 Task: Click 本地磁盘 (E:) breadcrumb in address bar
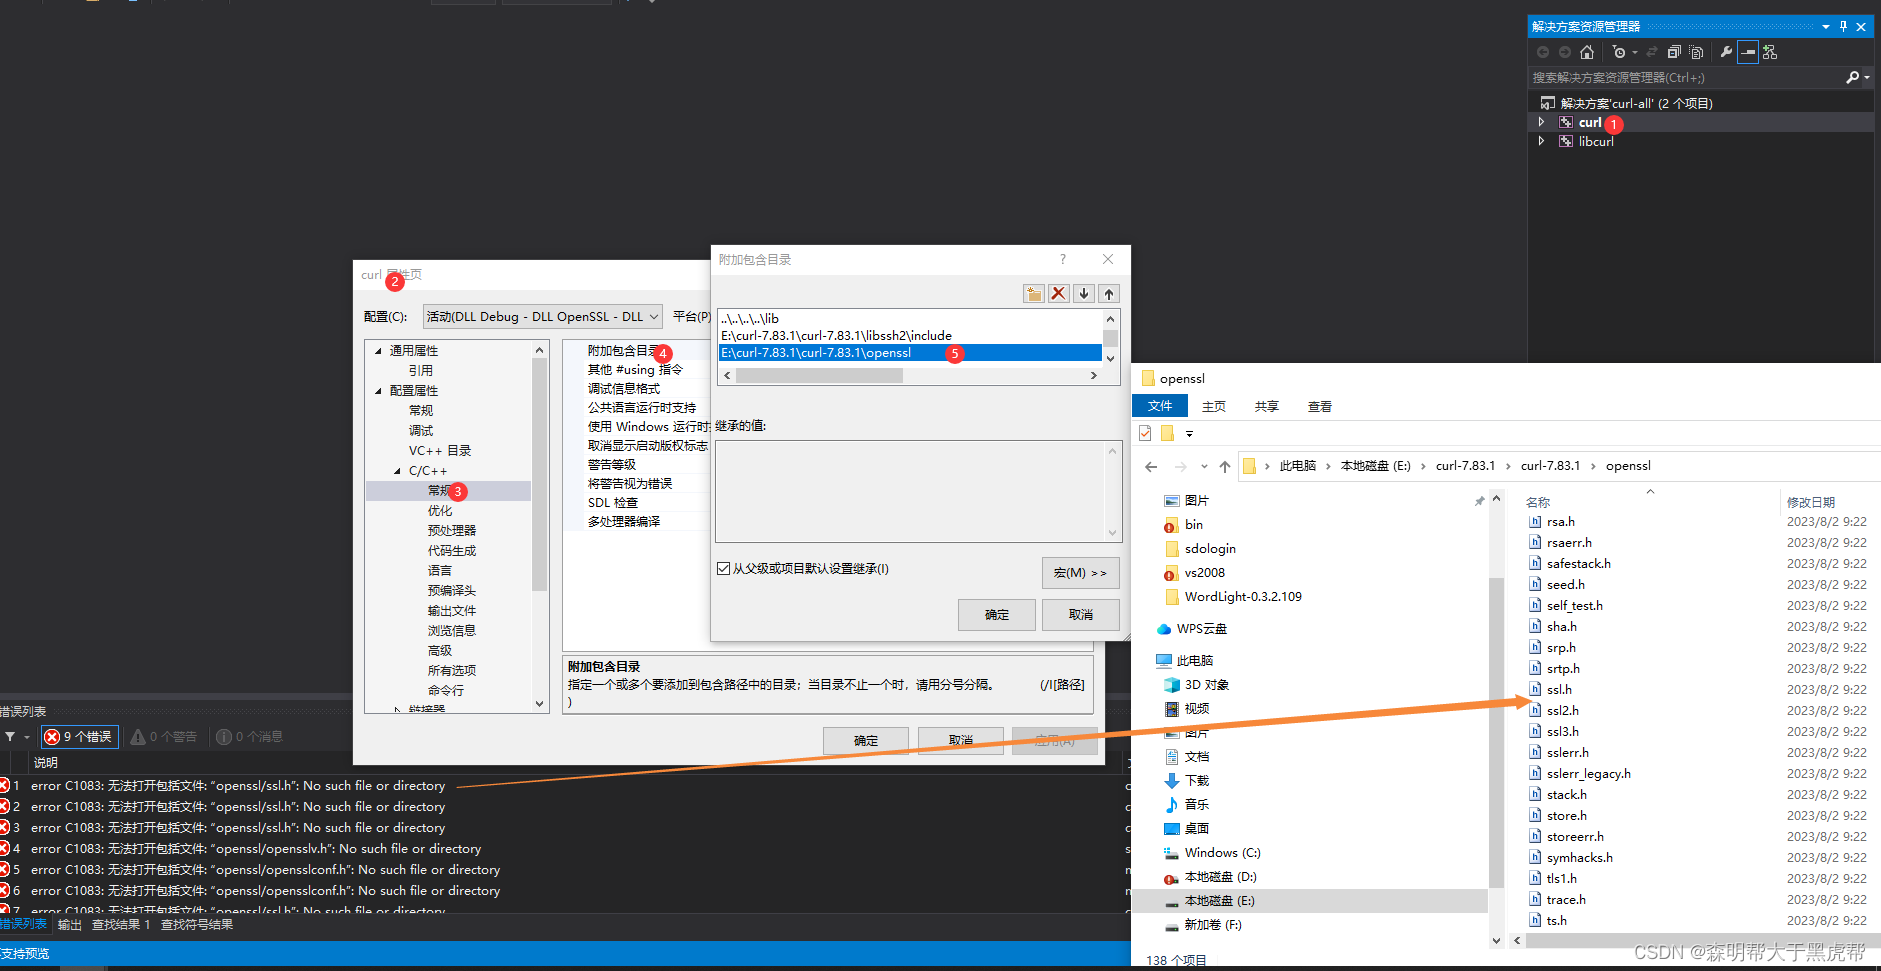tap(1375, 466)
